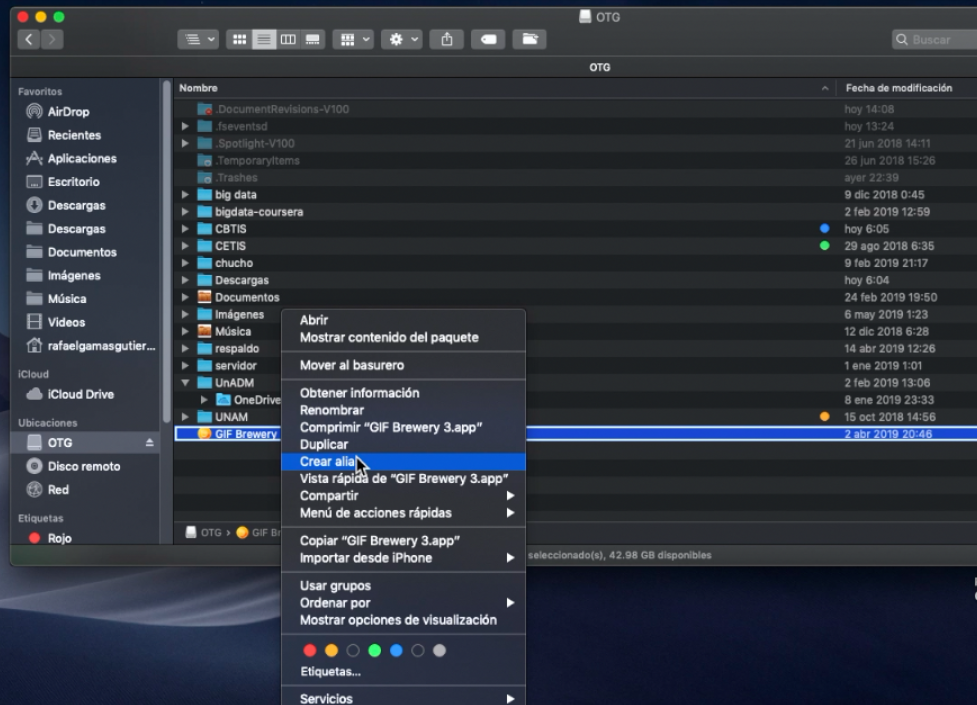This screenshot has width=977, height=705.
Task: Go back with the left arrow button
Action: tap(29, 39)
